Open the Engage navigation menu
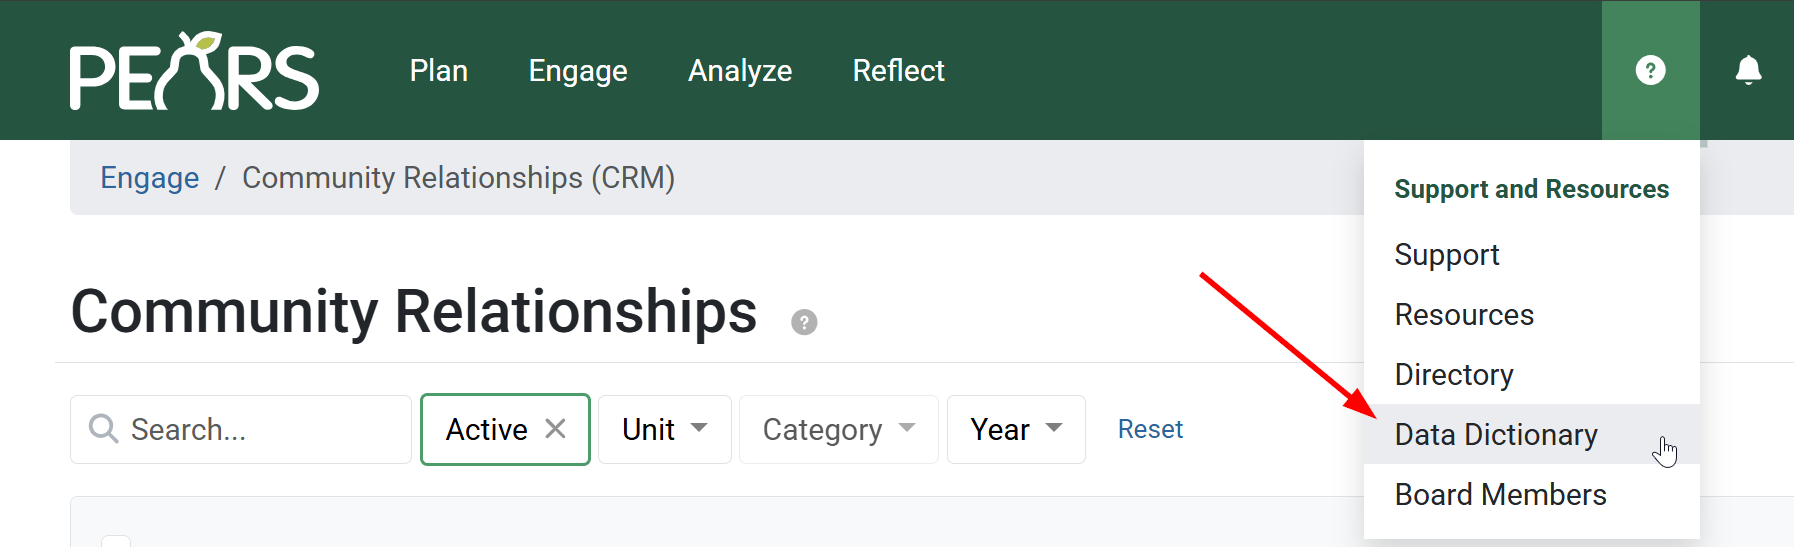This screenshot has height=547, width=1794. [x=578, y=71]
